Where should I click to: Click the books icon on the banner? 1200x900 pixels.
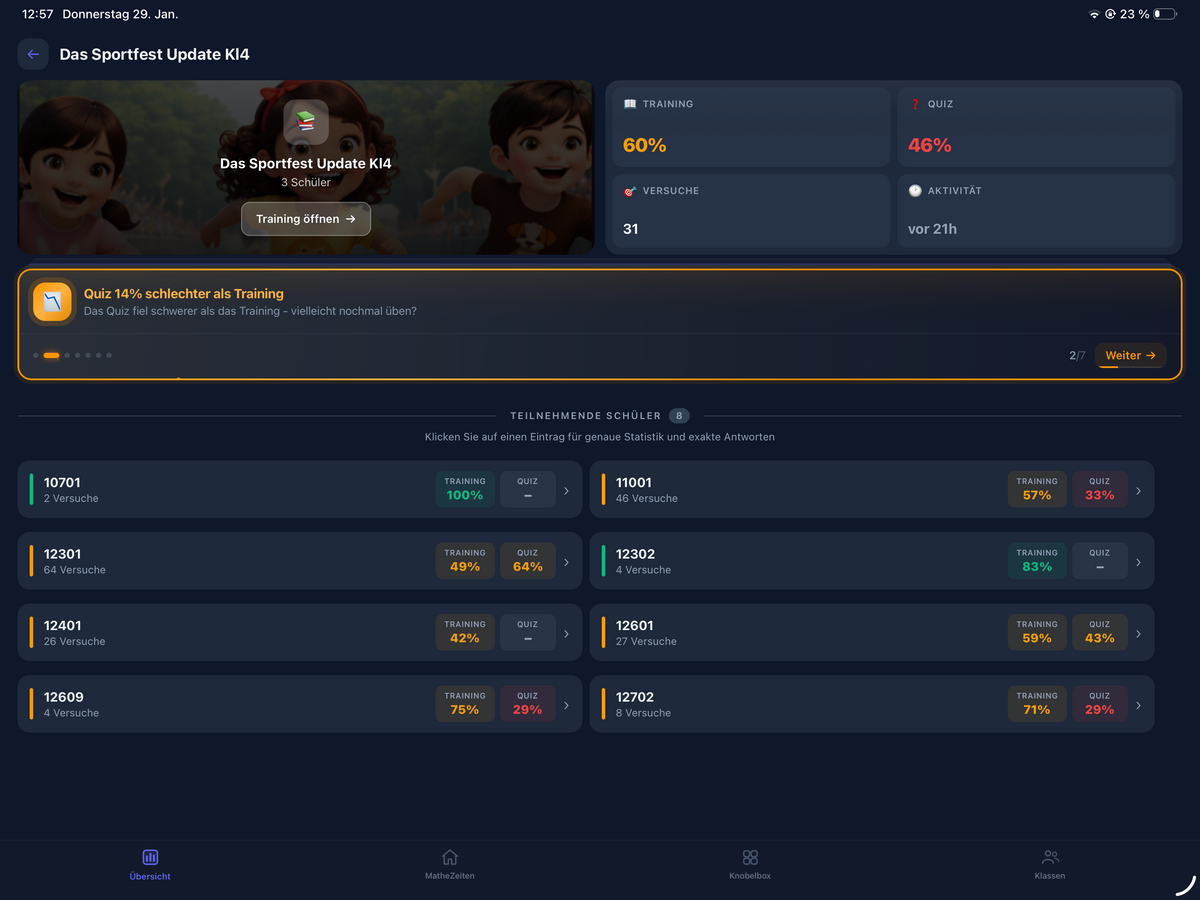point(305,122)
